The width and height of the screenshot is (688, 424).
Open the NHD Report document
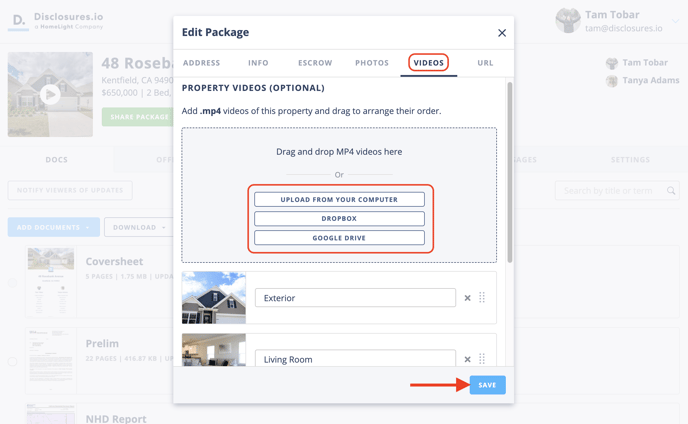[116, 419]
